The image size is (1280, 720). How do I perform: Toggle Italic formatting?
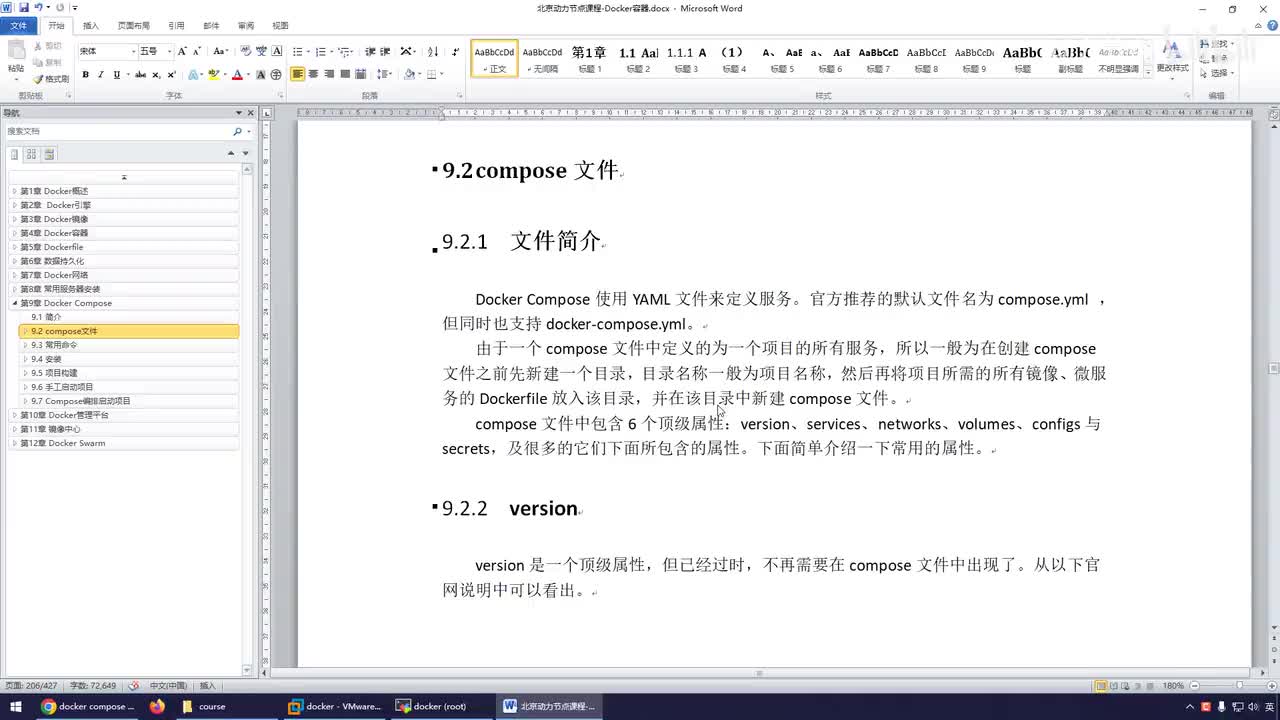(101, 75)
